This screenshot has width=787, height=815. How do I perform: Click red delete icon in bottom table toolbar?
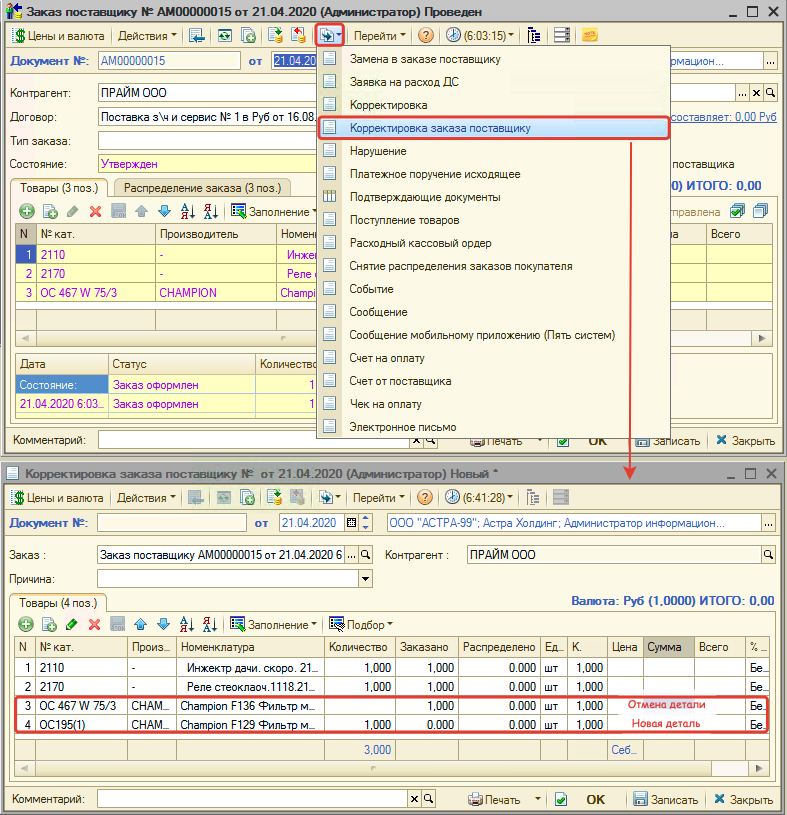[x=94, y=624]
